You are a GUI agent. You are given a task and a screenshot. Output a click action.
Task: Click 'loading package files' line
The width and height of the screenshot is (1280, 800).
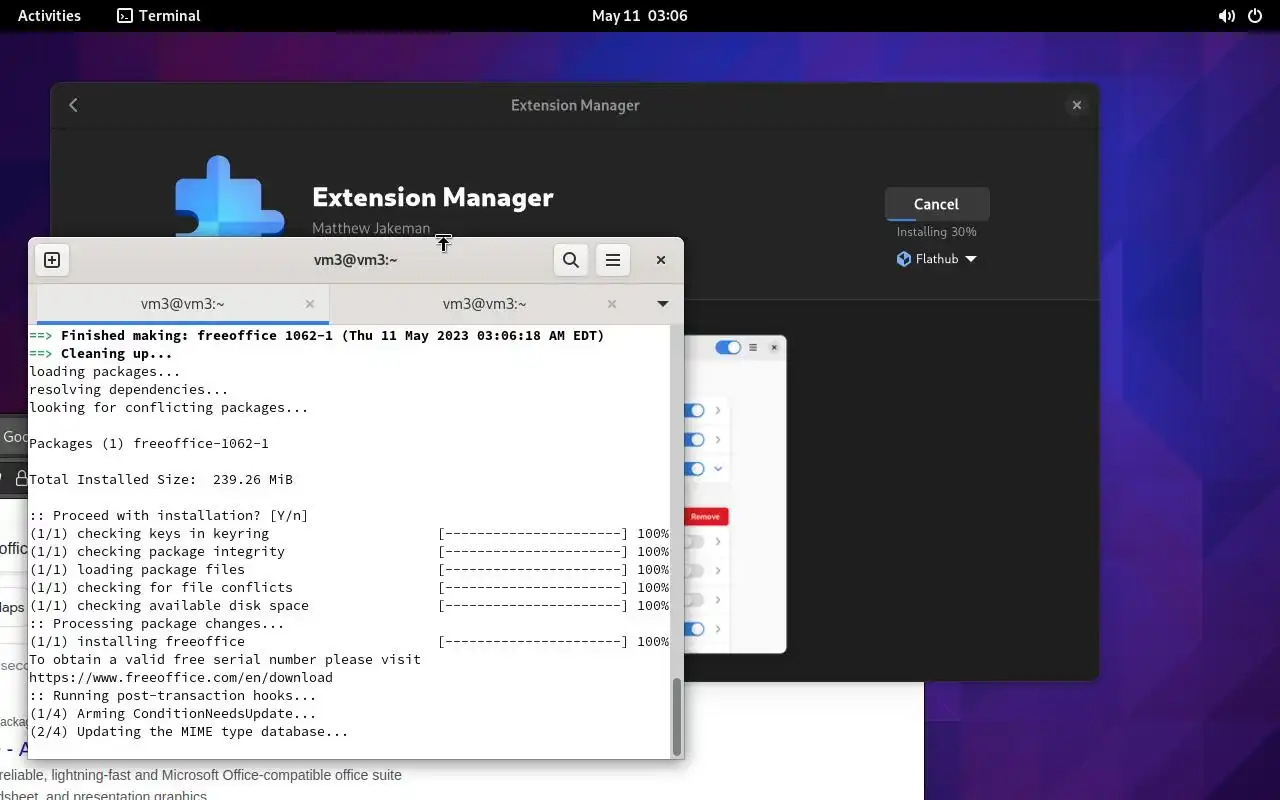349,569
